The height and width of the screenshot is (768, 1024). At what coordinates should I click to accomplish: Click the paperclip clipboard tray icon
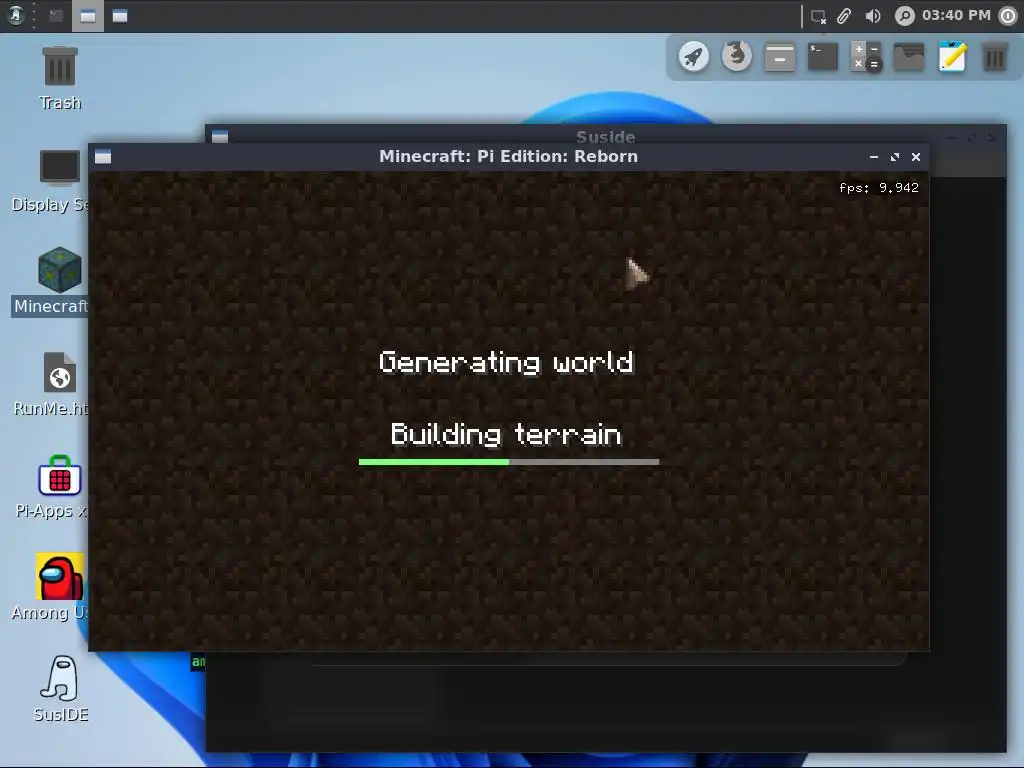point(844,16)
